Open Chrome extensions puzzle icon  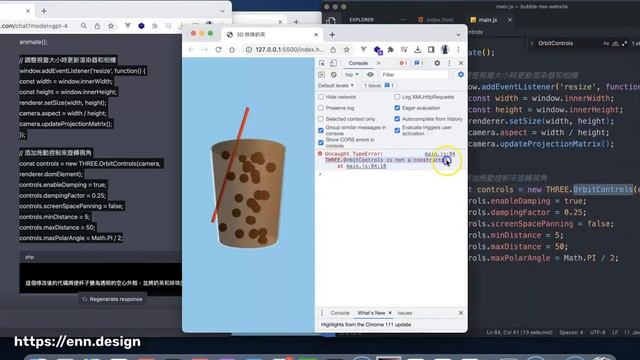click(391, 50)
